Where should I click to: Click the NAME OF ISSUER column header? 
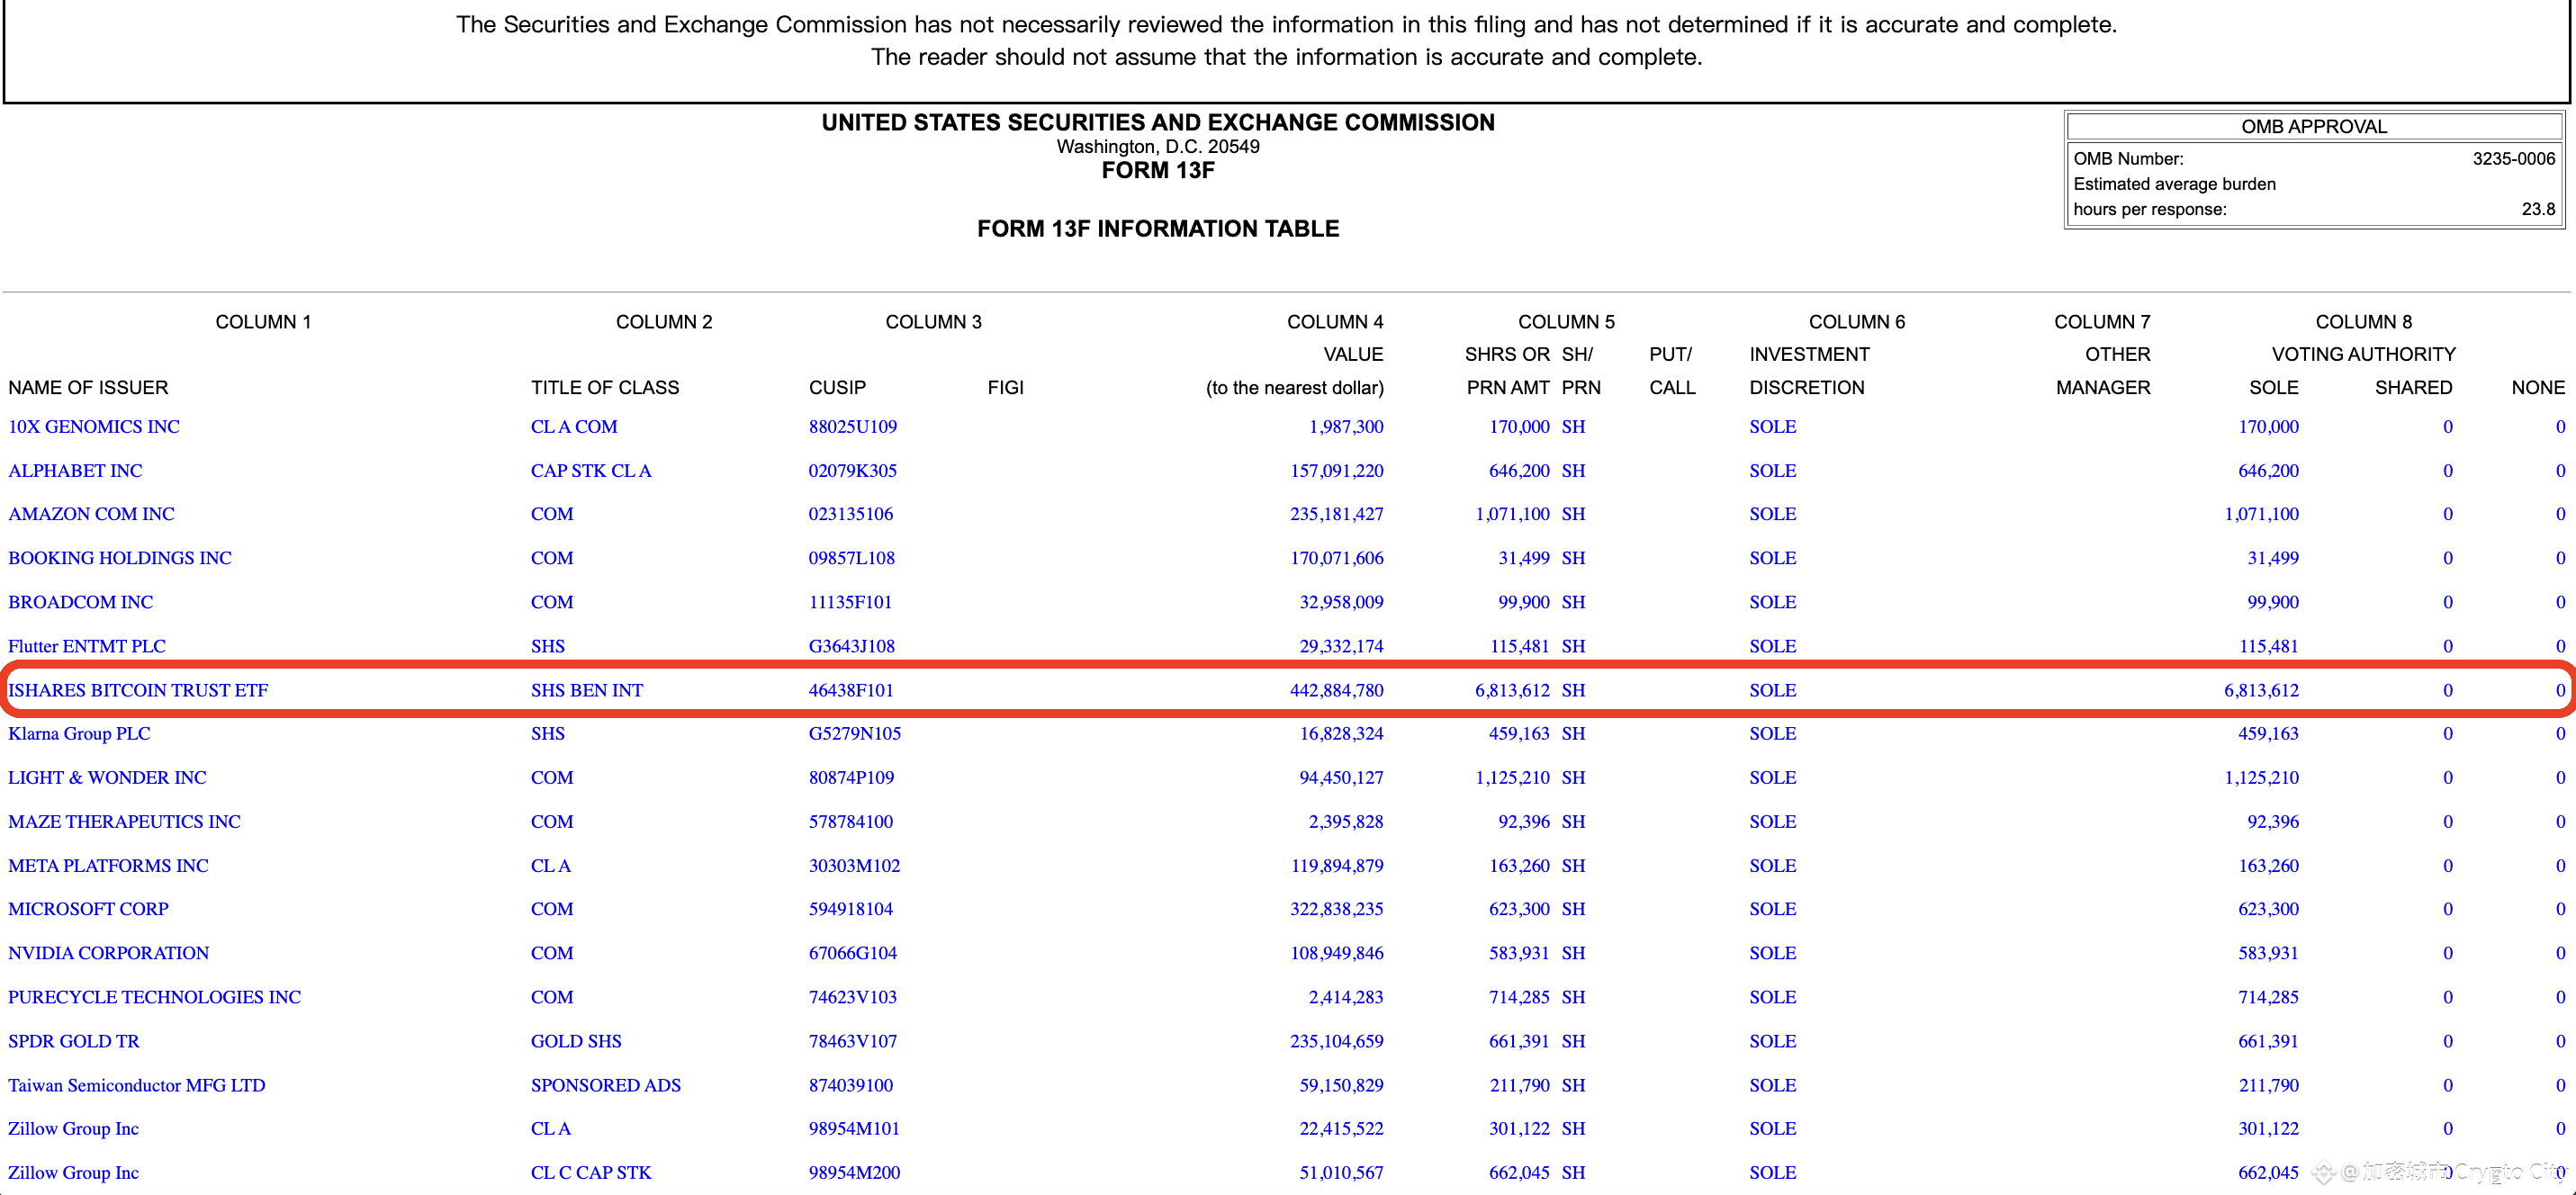[88, 388]
